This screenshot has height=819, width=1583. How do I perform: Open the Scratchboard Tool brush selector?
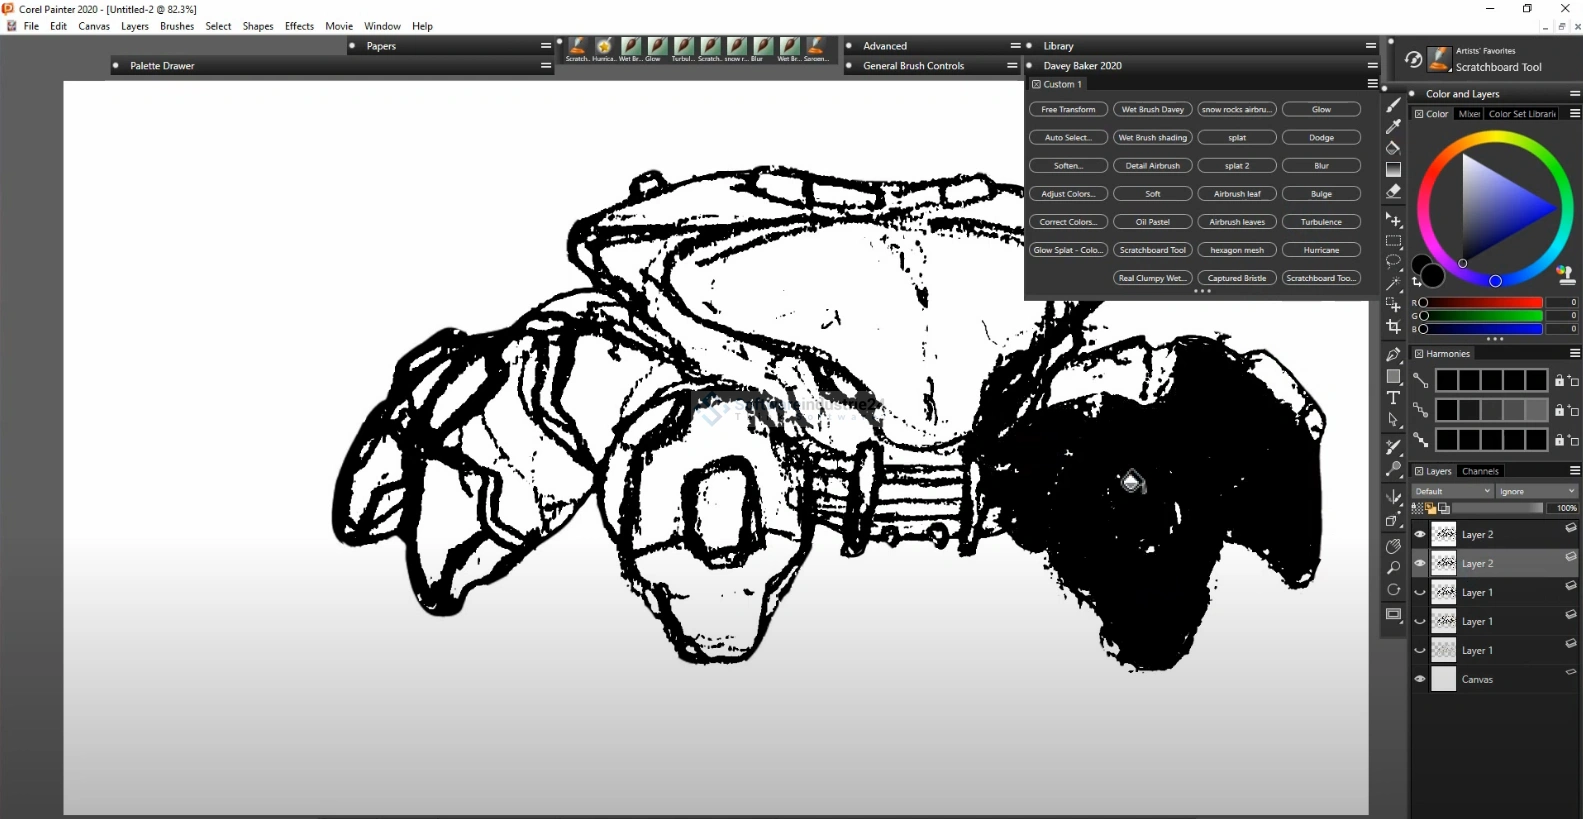click(x=1439, y=60)
